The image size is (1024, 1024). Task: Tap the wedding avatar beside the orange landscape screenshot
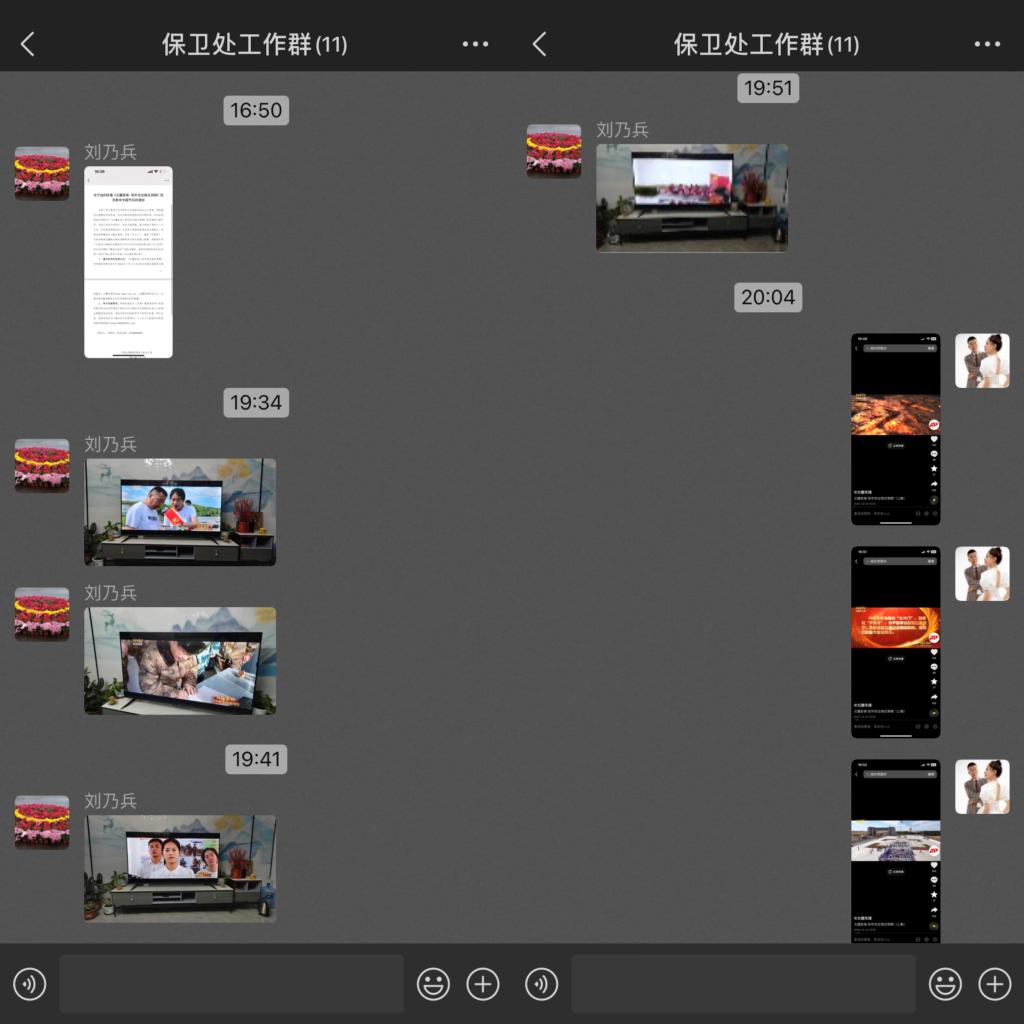click(x=982, y=360)
